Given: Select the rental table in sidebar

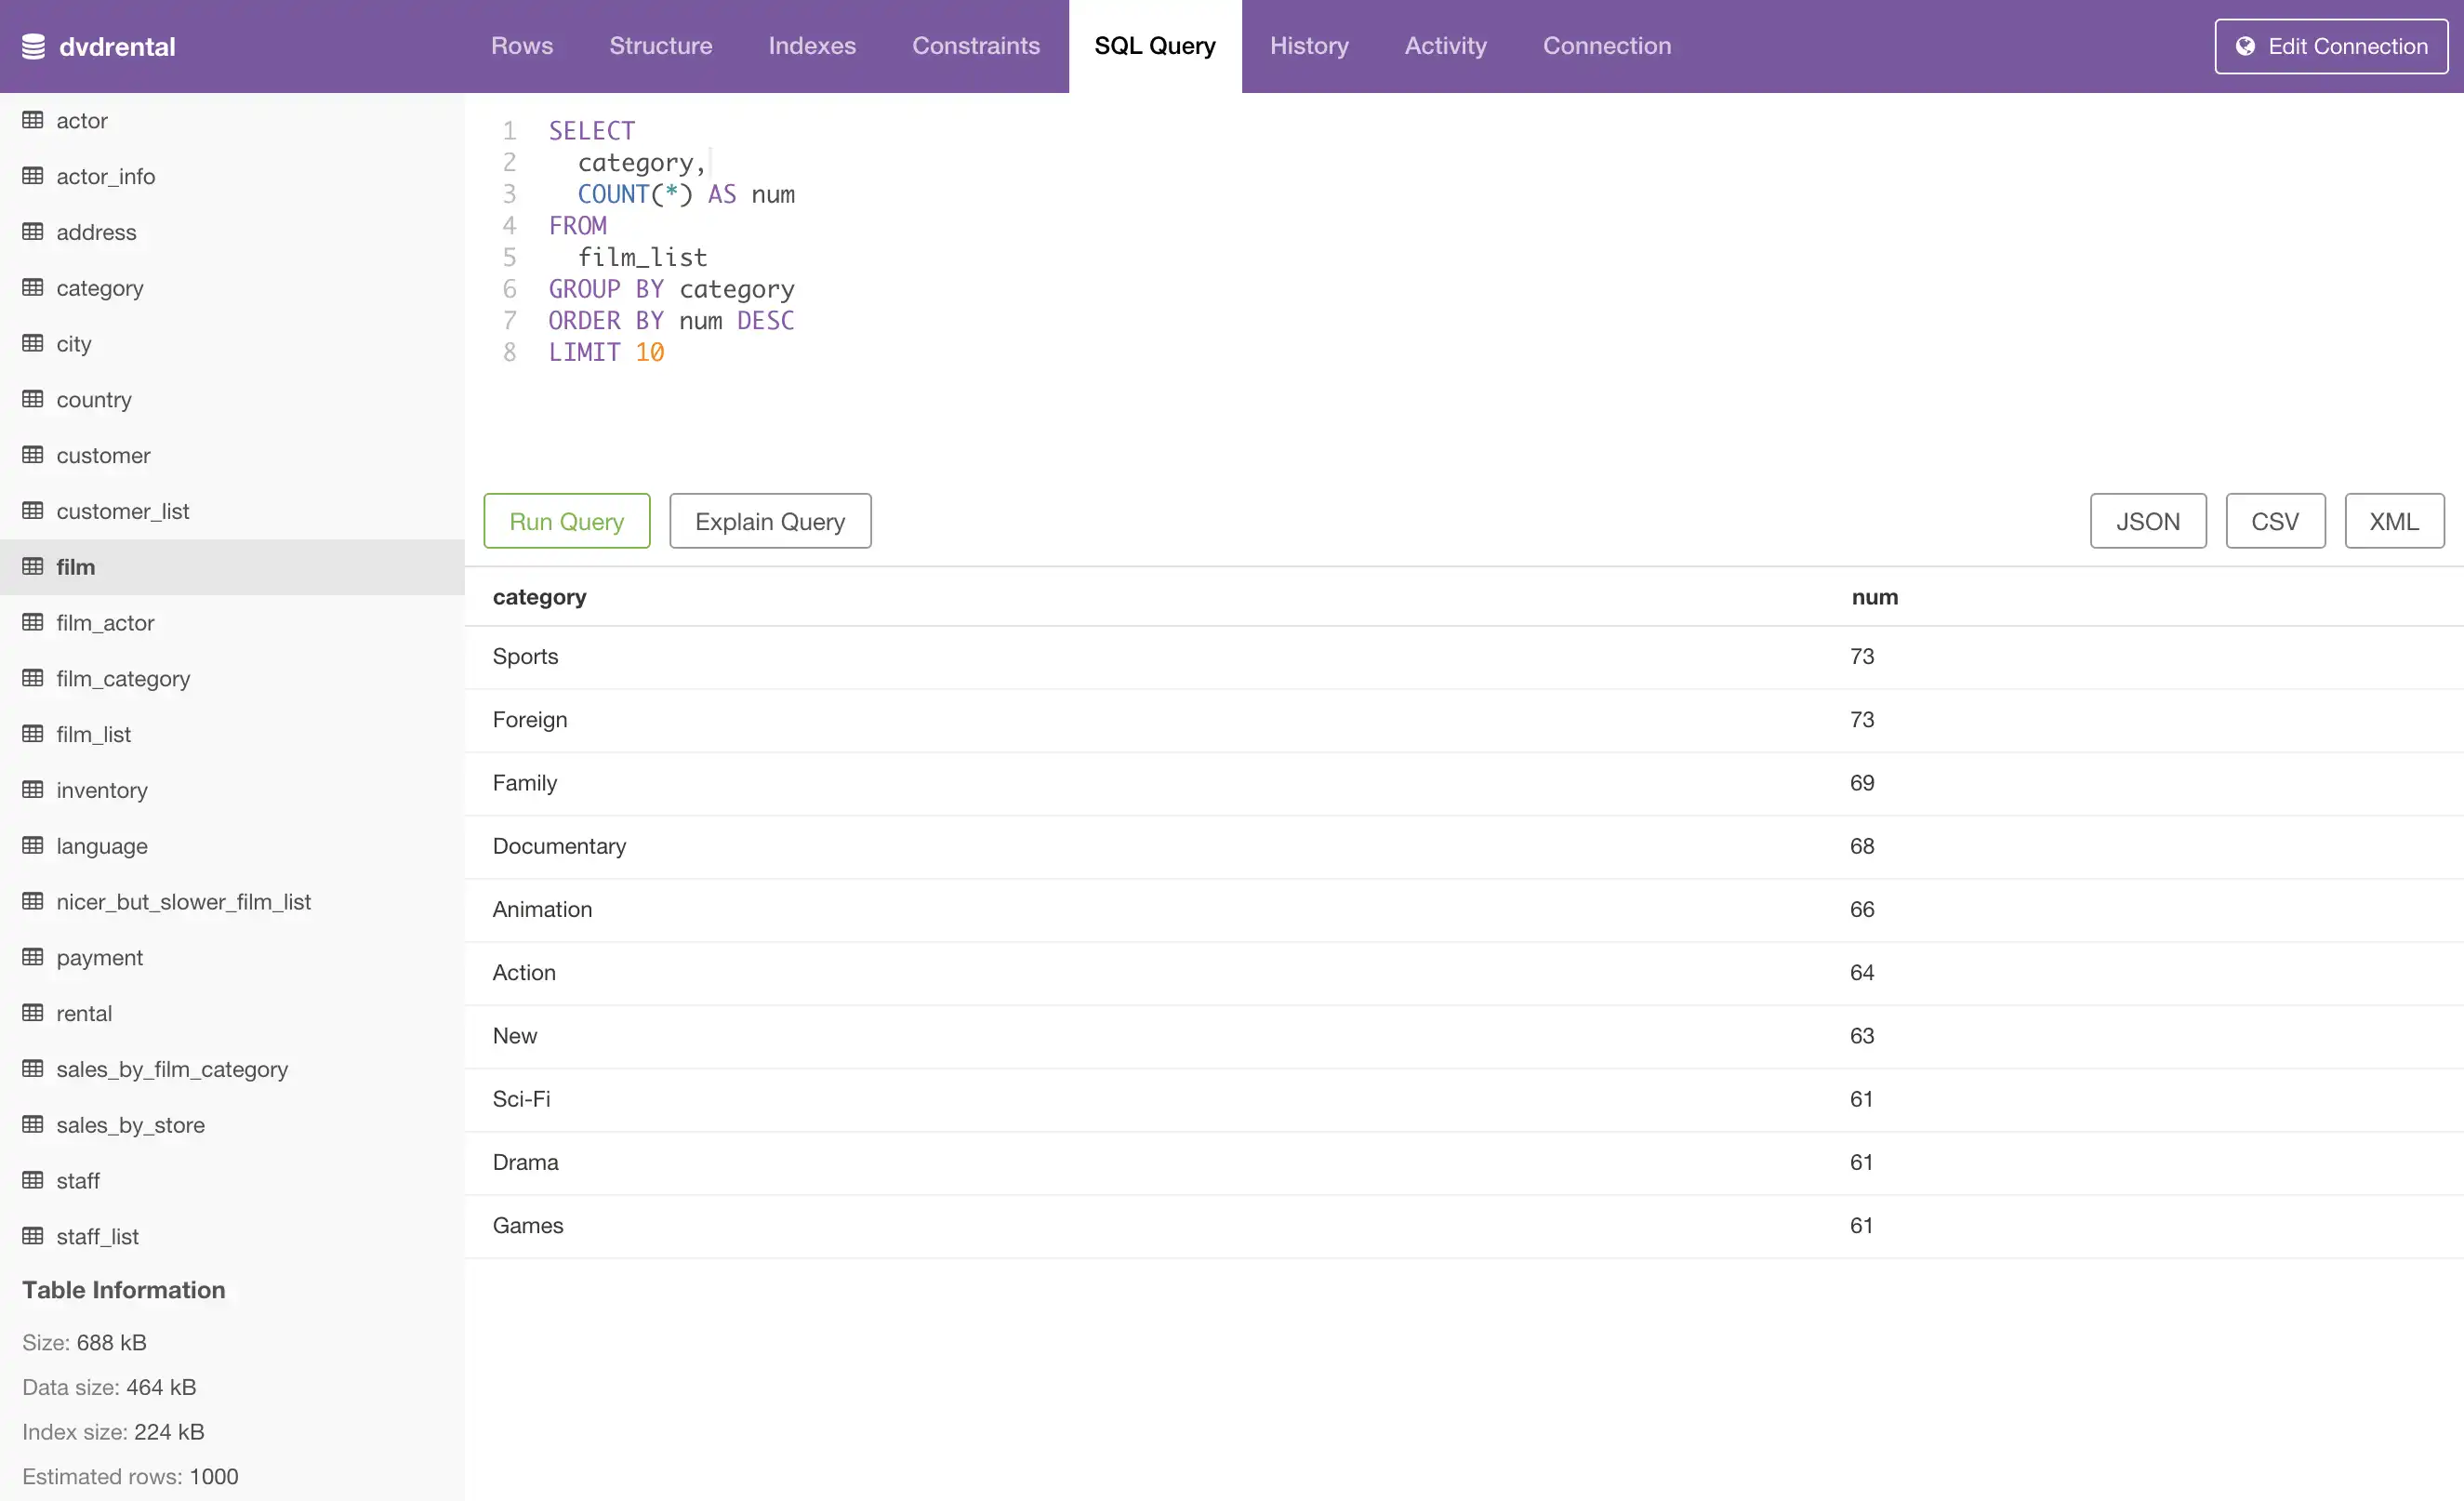Looking at the screenshot, I should click(x=83, y=1012).
